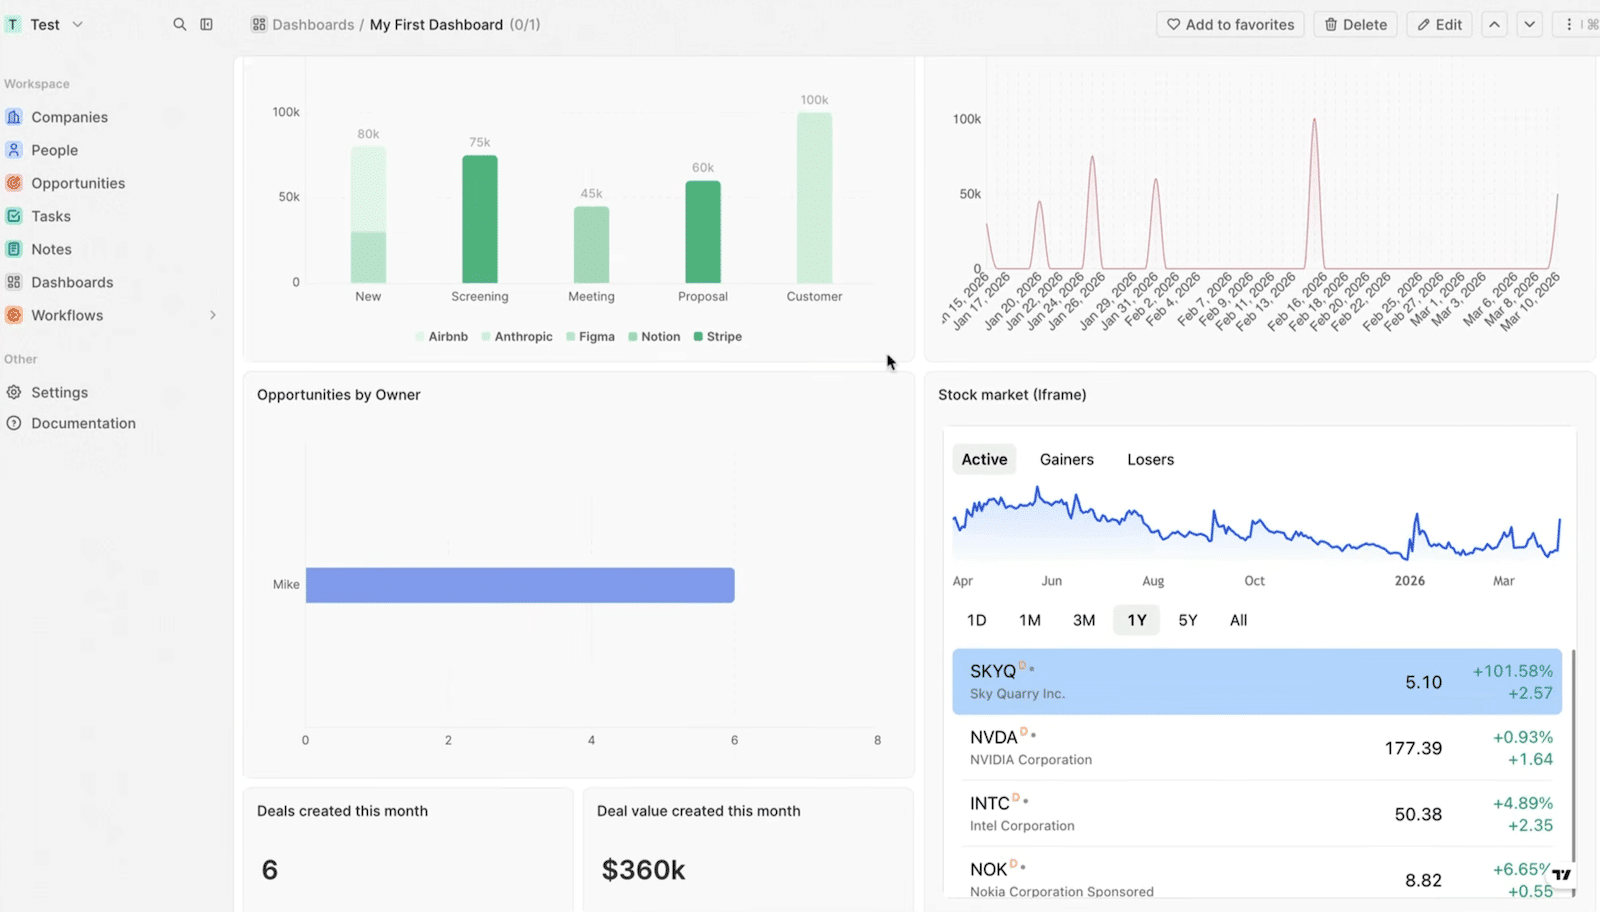Screen dimensions: 1600x912
Task: Click the Opportunities by Owner title
Action: 339,395
